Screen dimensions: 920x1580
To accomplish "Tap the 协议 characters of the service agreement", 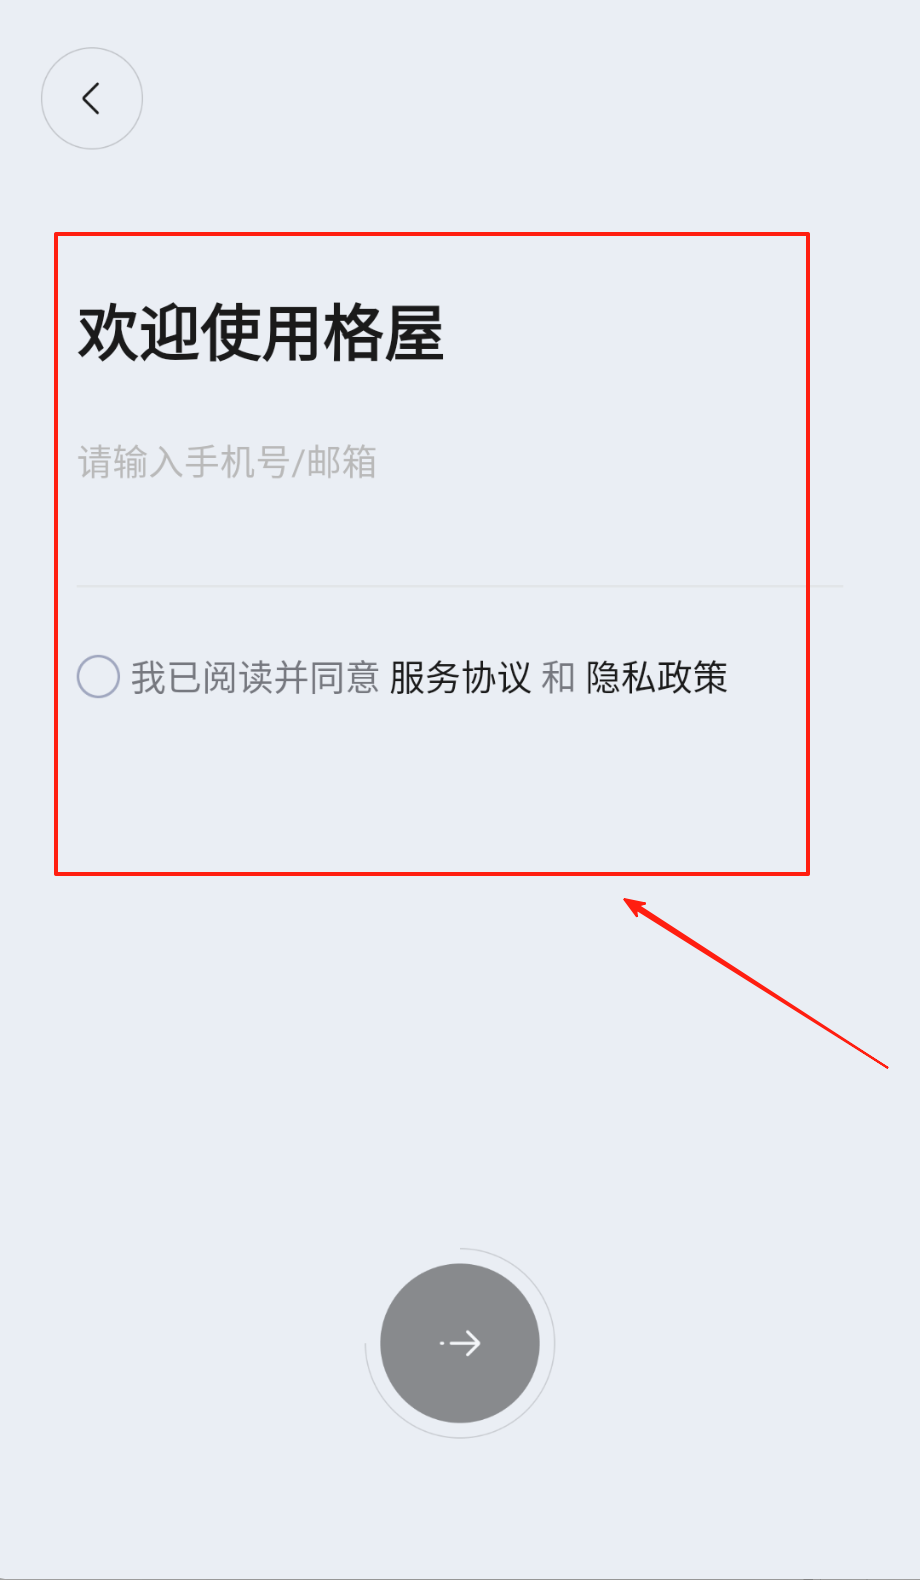I will coord(495,677).
